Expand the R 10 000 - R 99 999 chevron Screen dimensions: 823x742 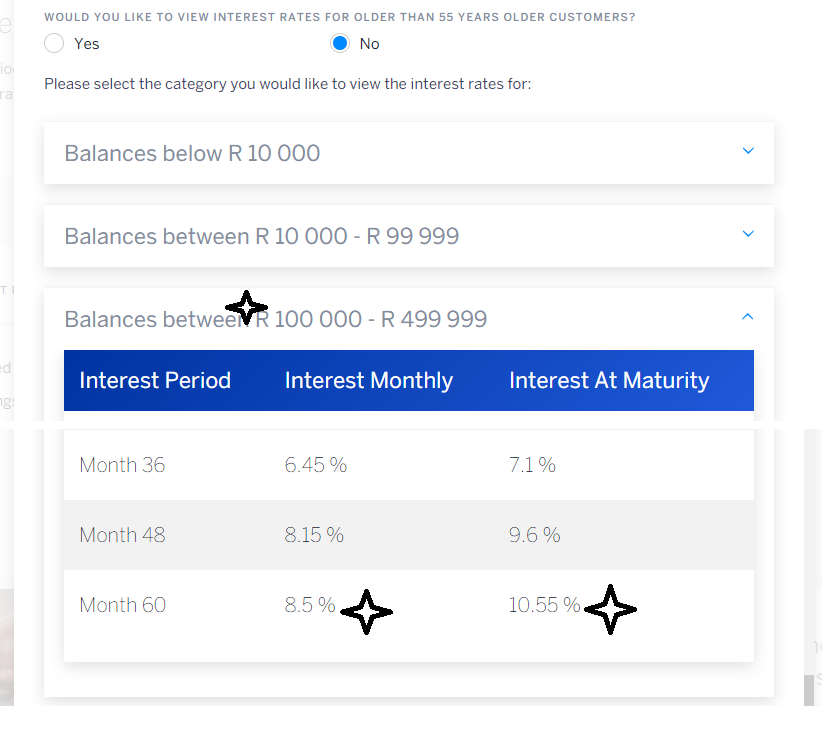748,234
